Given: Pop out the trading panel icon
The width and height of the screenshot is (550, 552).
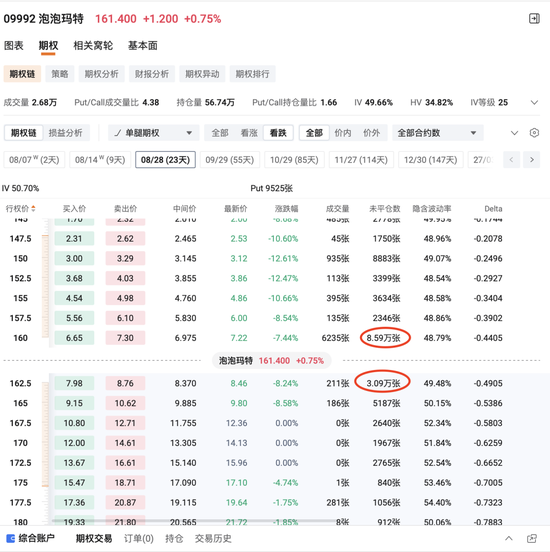Looking at the screenshot, I should point(532,538).
